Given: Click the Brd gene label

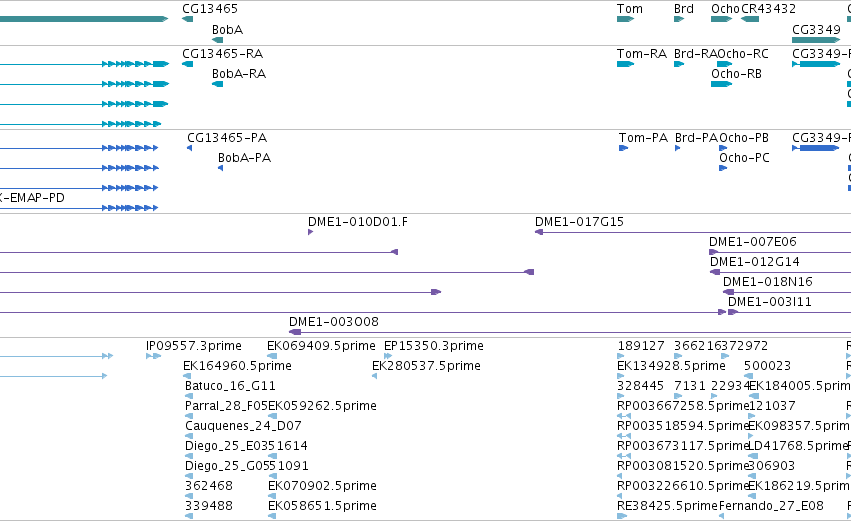Looking at the screenshot, I should [684, 9].
